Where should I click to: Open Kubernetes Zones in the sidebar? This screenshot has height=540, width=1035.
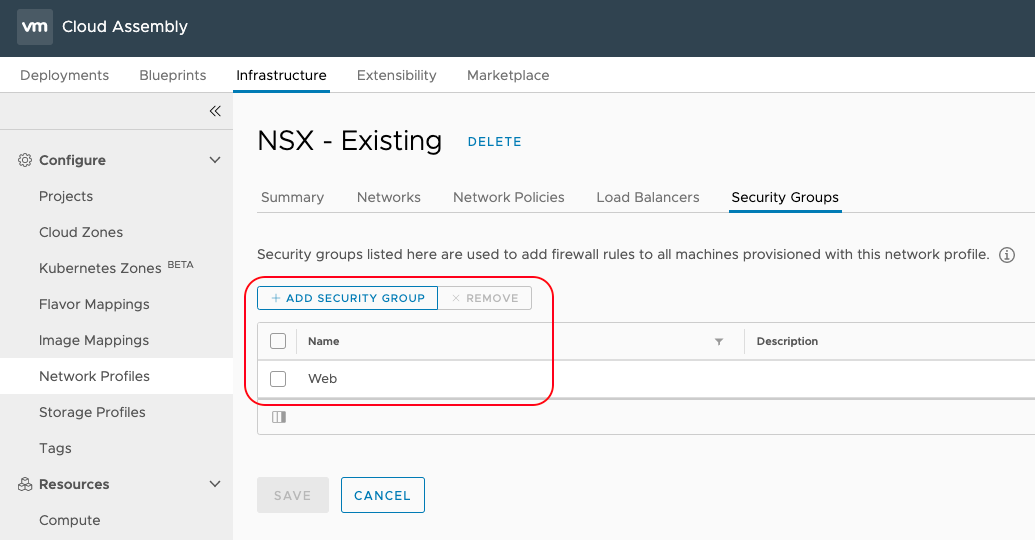[x=100, y=268]
